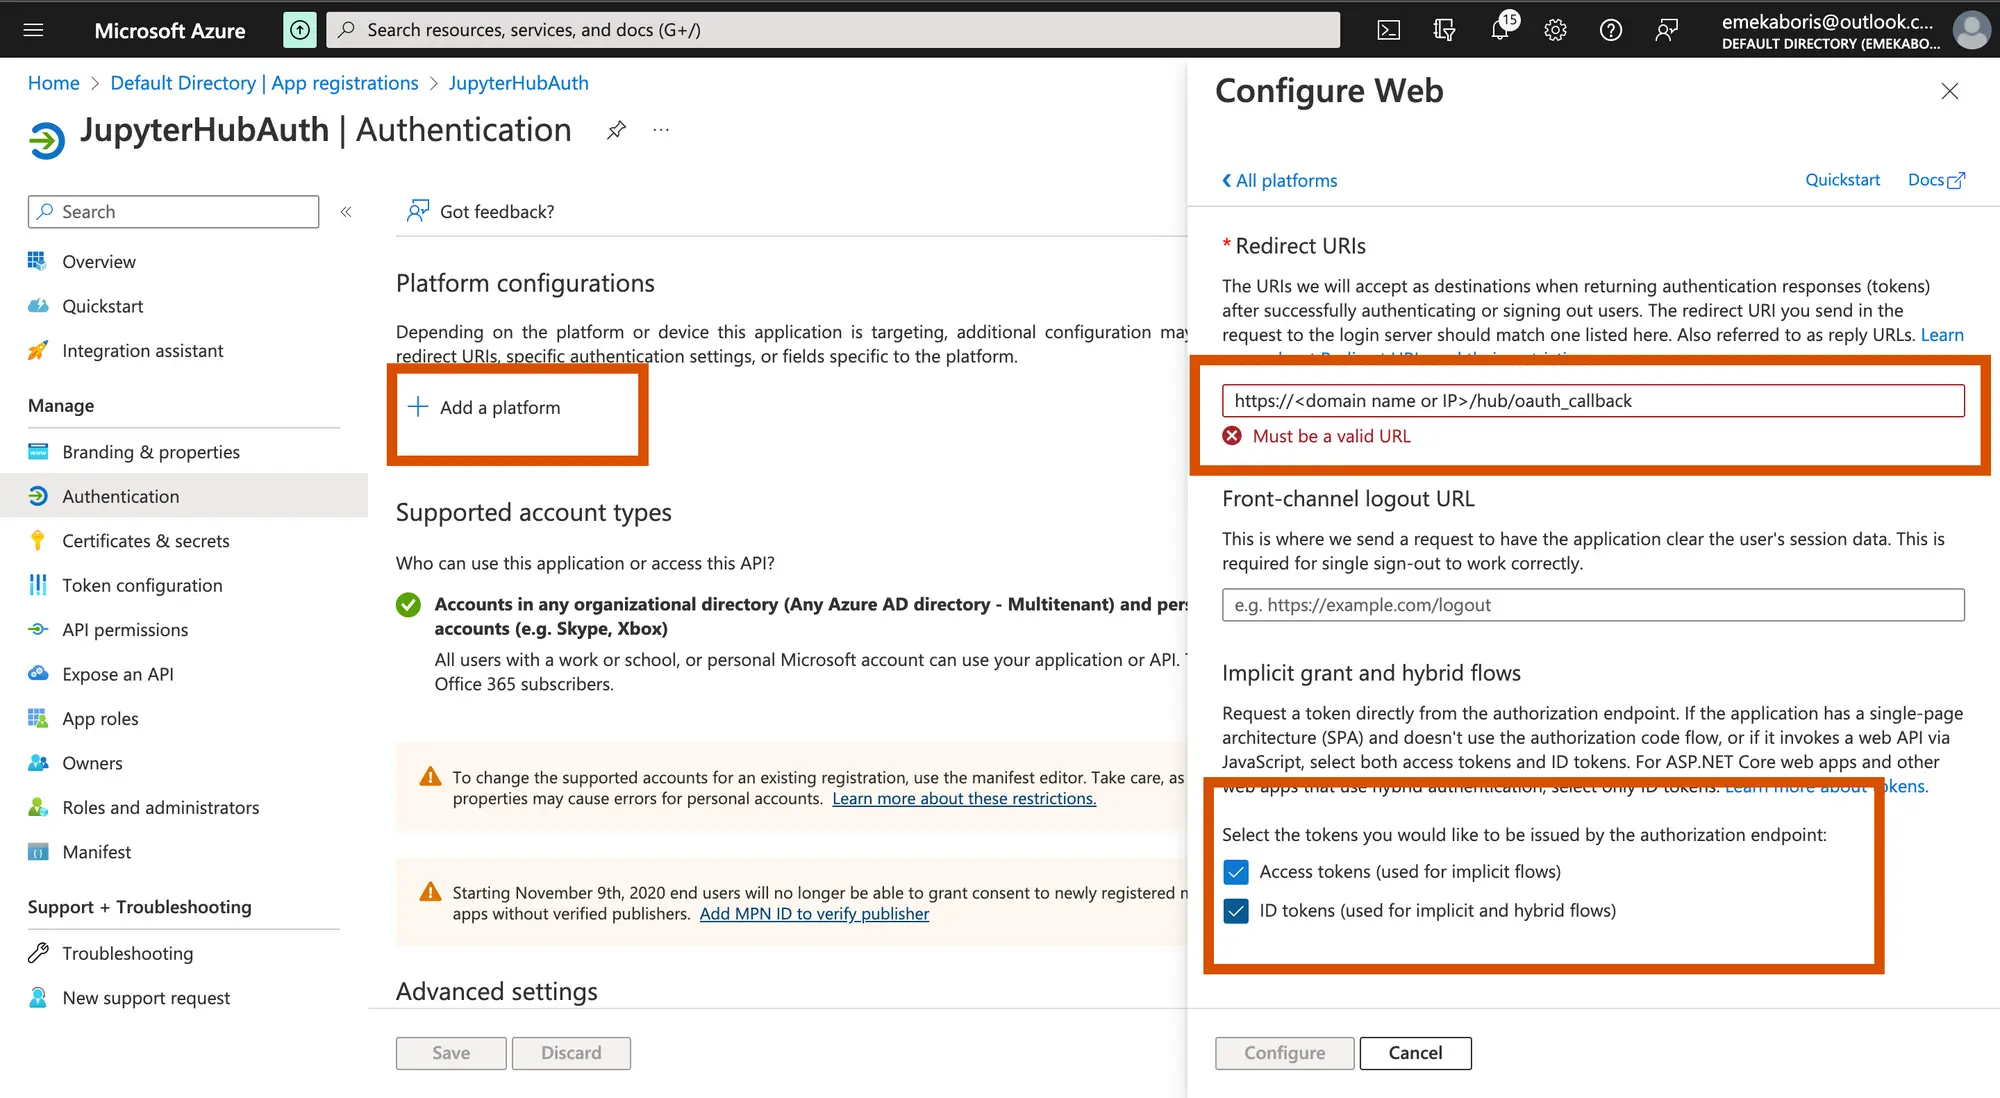The width and height of the screenshot is (2000, 1098).
Task: Open Default Directory App registrations breadcrumb
Action: pyautogui.click(x=264, y=83)
